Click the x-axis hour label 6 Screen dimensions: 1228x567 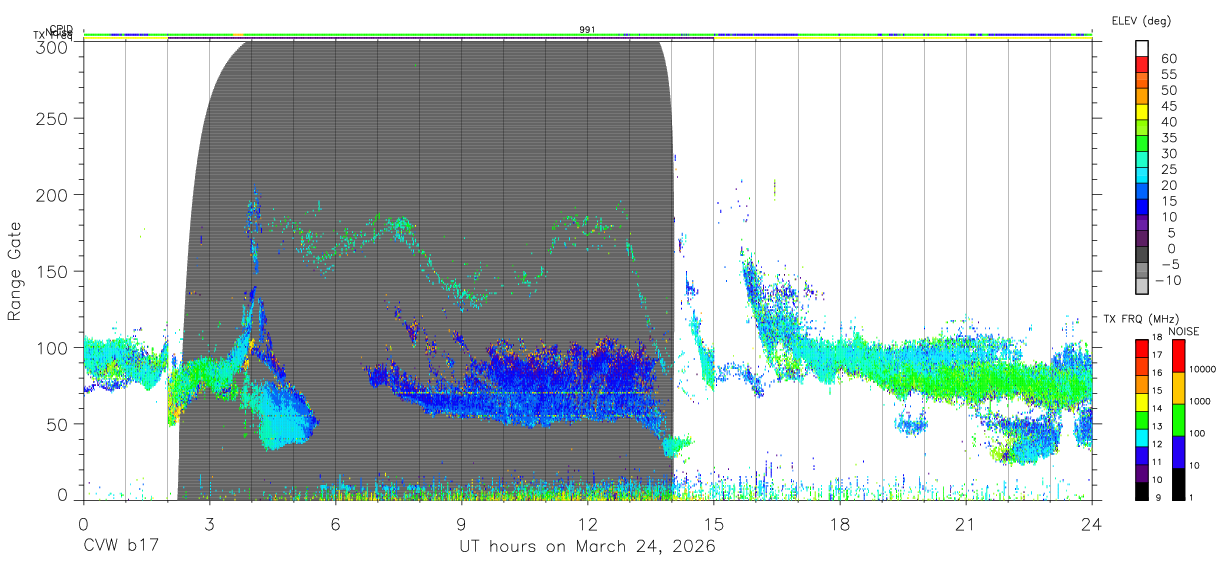click(x=336, y=523)
